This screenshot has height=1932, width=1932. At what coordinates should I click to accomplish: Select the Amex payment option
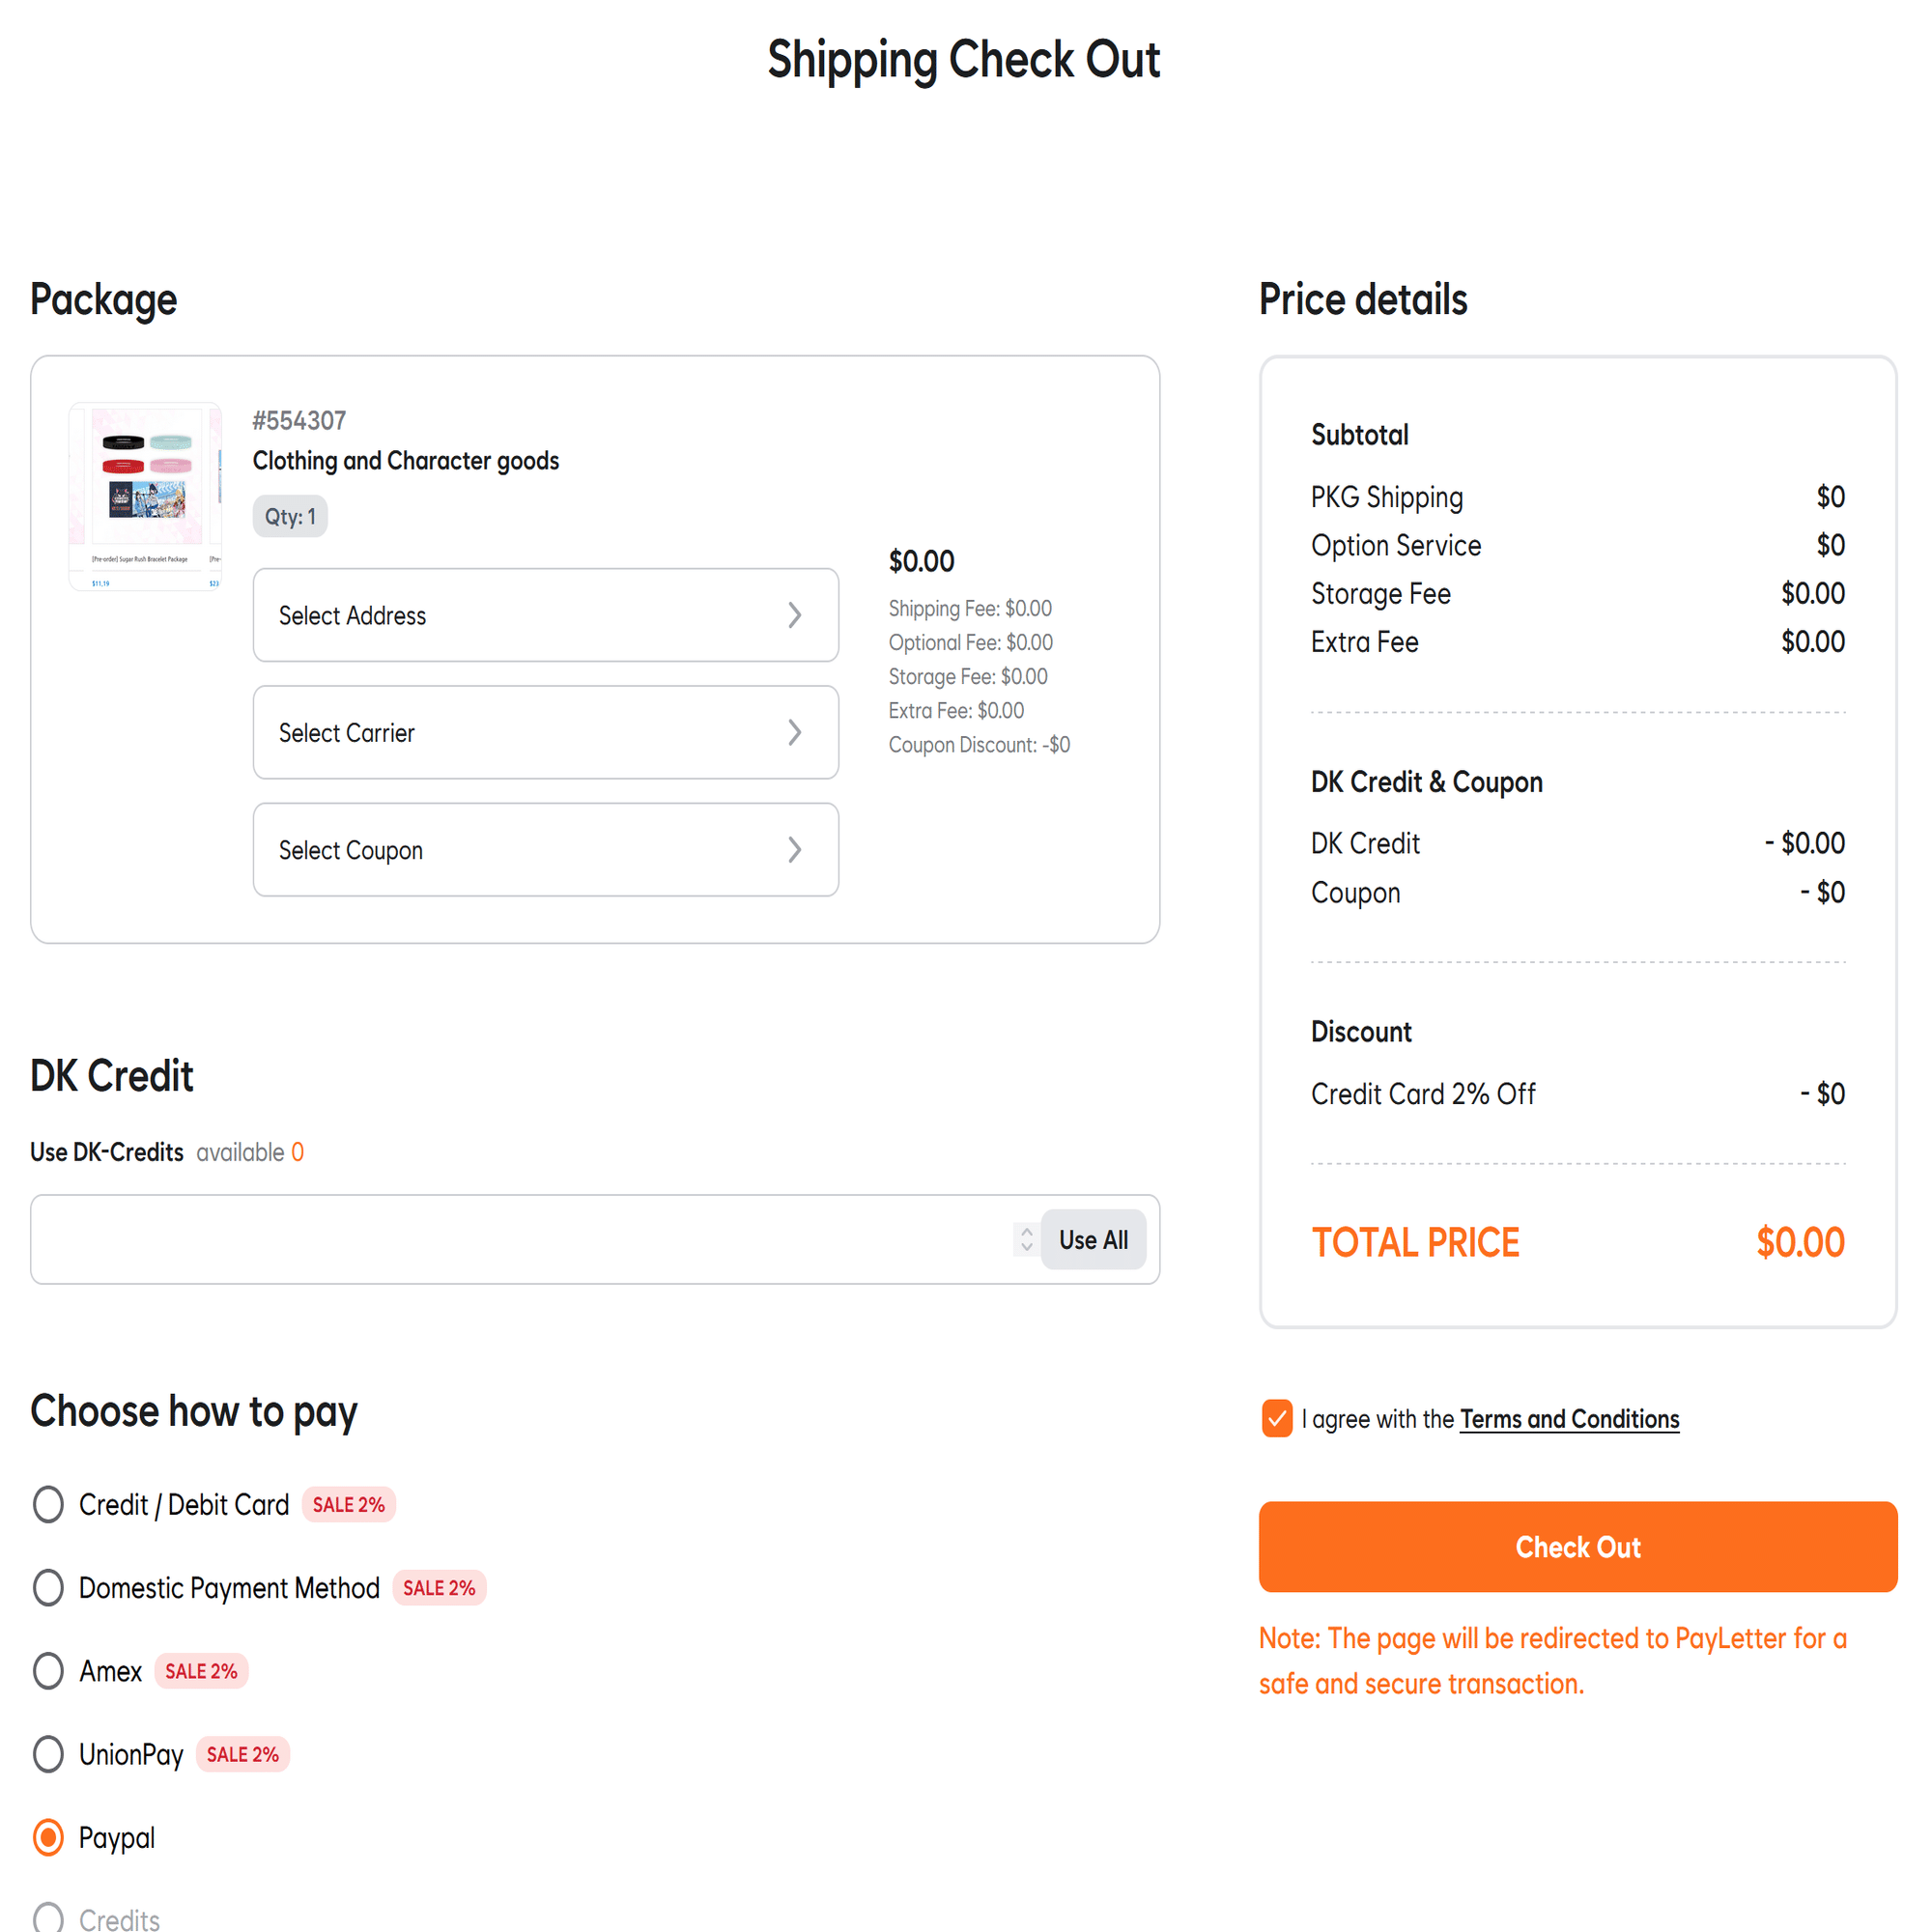(x=48, y=1670)
